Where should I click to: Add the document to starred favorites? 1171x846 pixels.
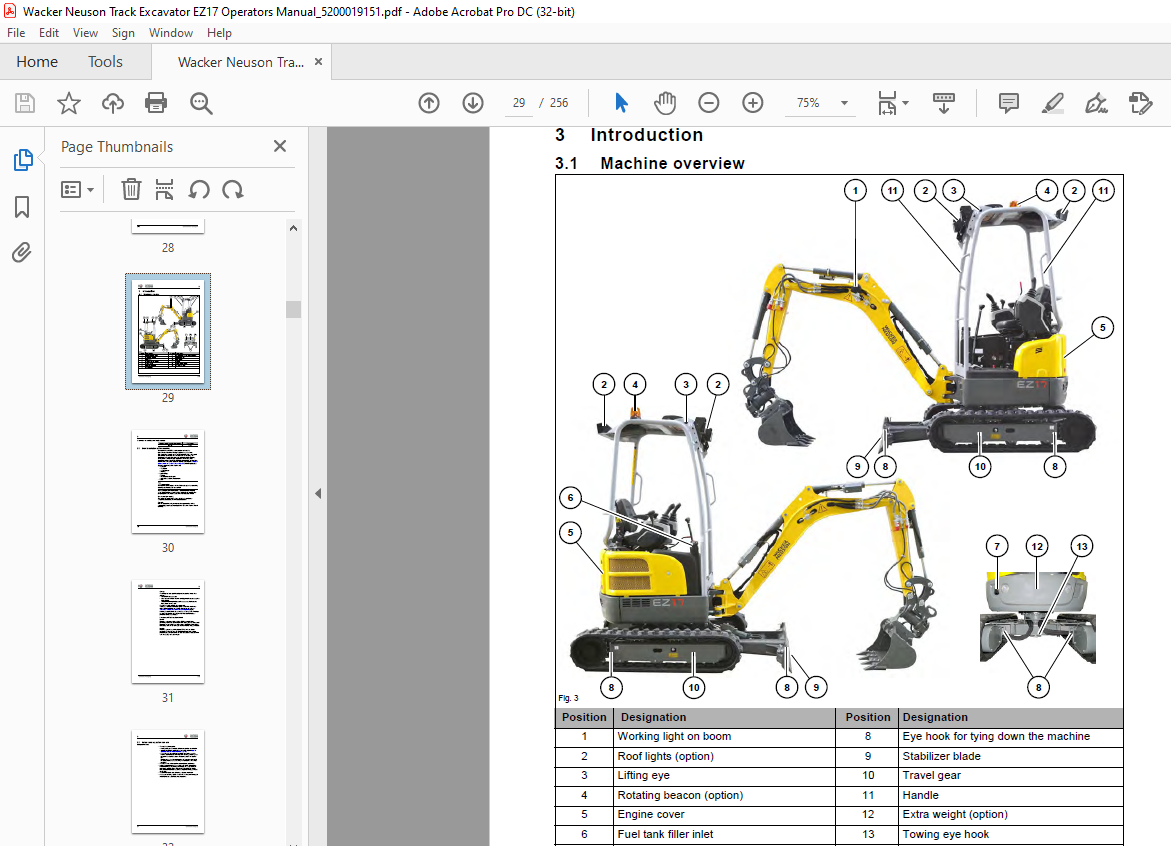pos(69,103)
